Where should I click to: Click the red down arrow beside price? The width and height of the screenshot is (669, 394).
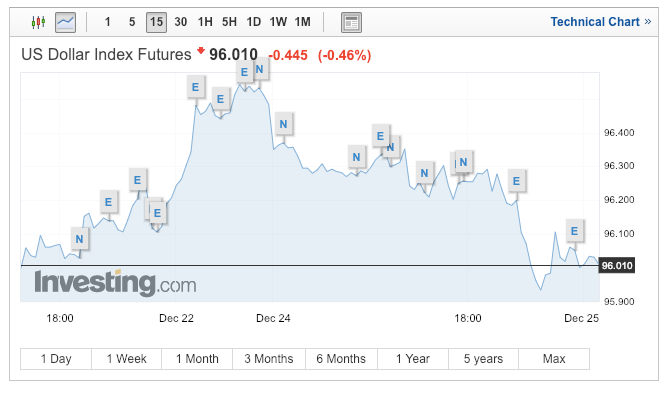[x=201, y=50]
